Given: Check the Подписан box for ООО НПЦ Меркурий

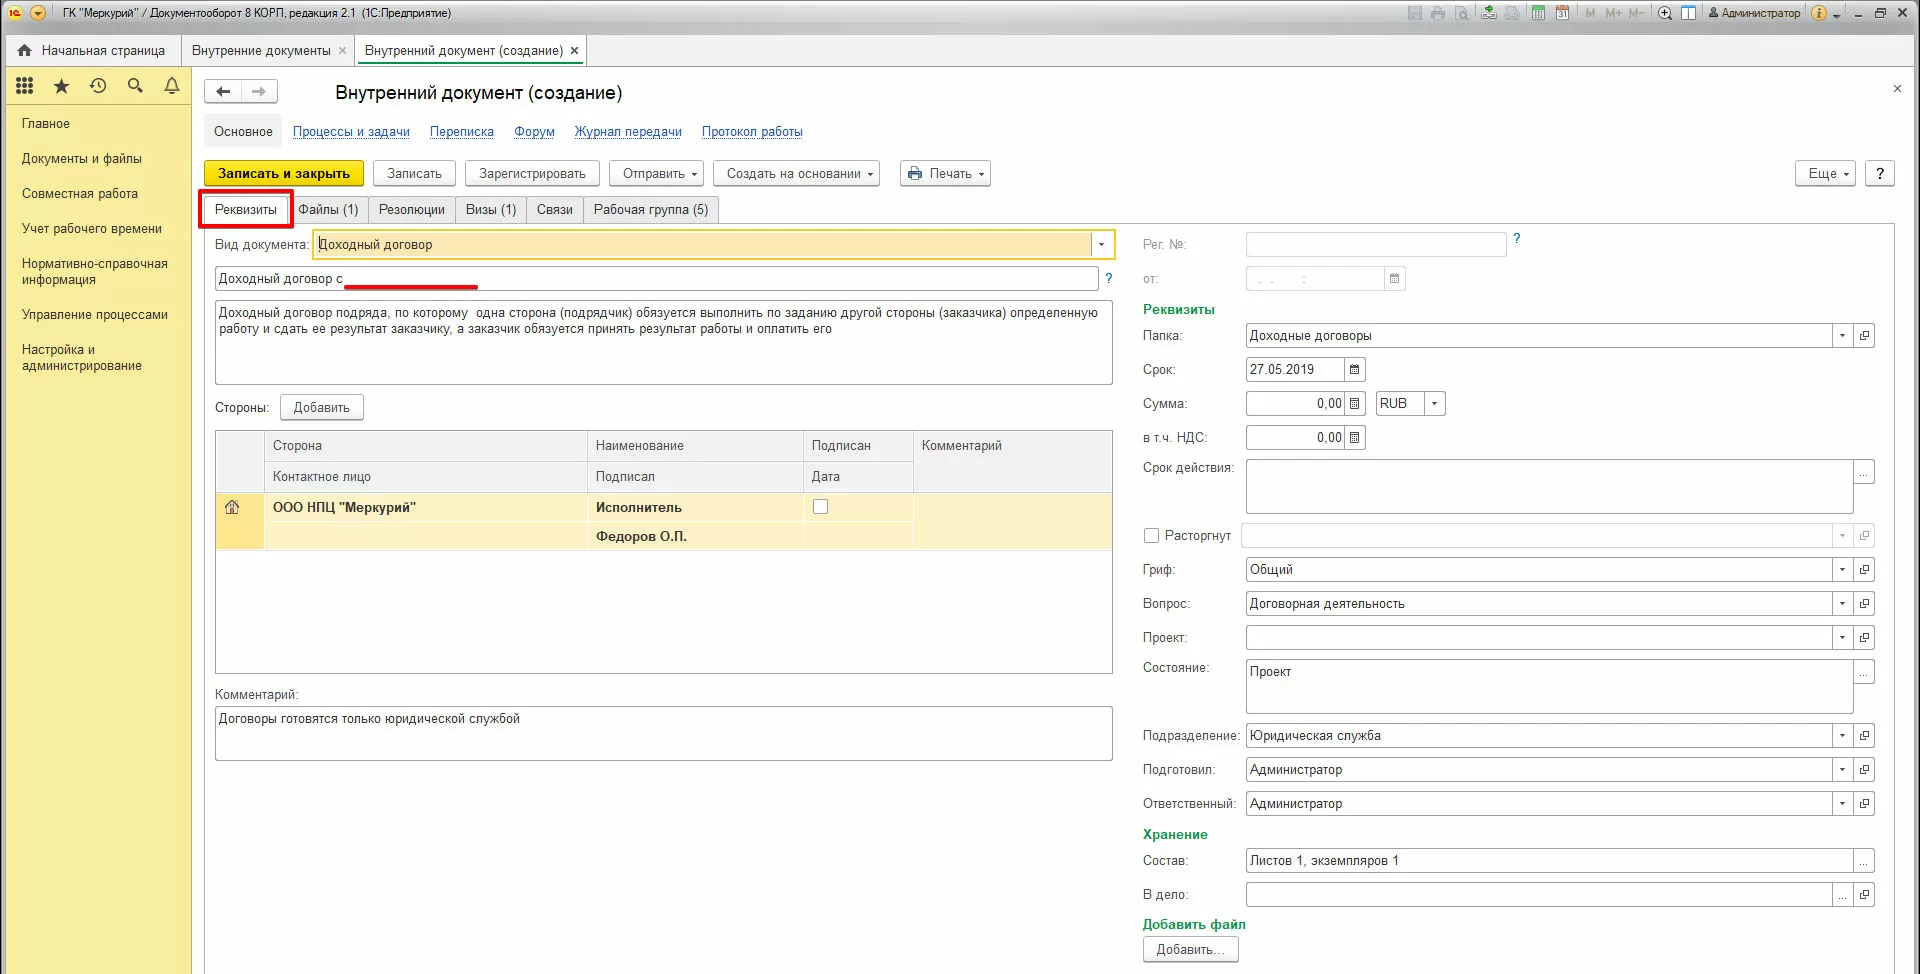Looking at the screenshot, I should pyautogui.click(x=820, y=507).
